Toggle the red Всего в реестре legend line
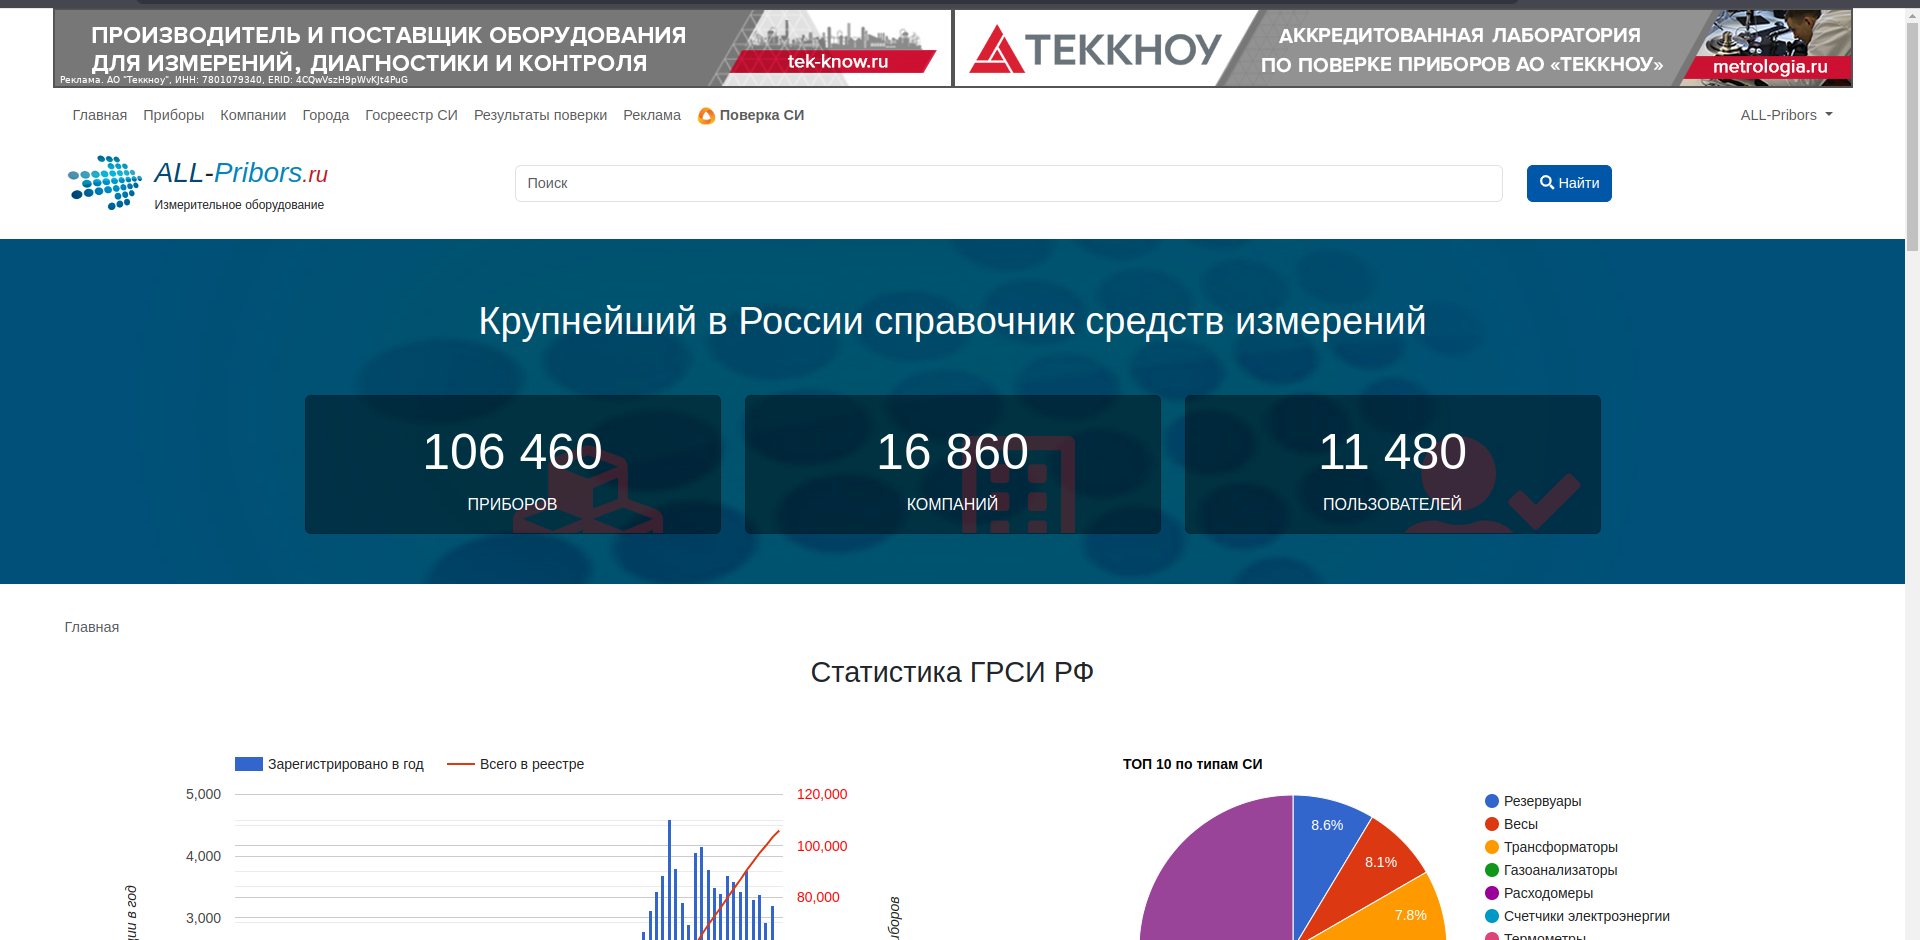Screen dimensions: 1920x940 [x=460, y=764]
